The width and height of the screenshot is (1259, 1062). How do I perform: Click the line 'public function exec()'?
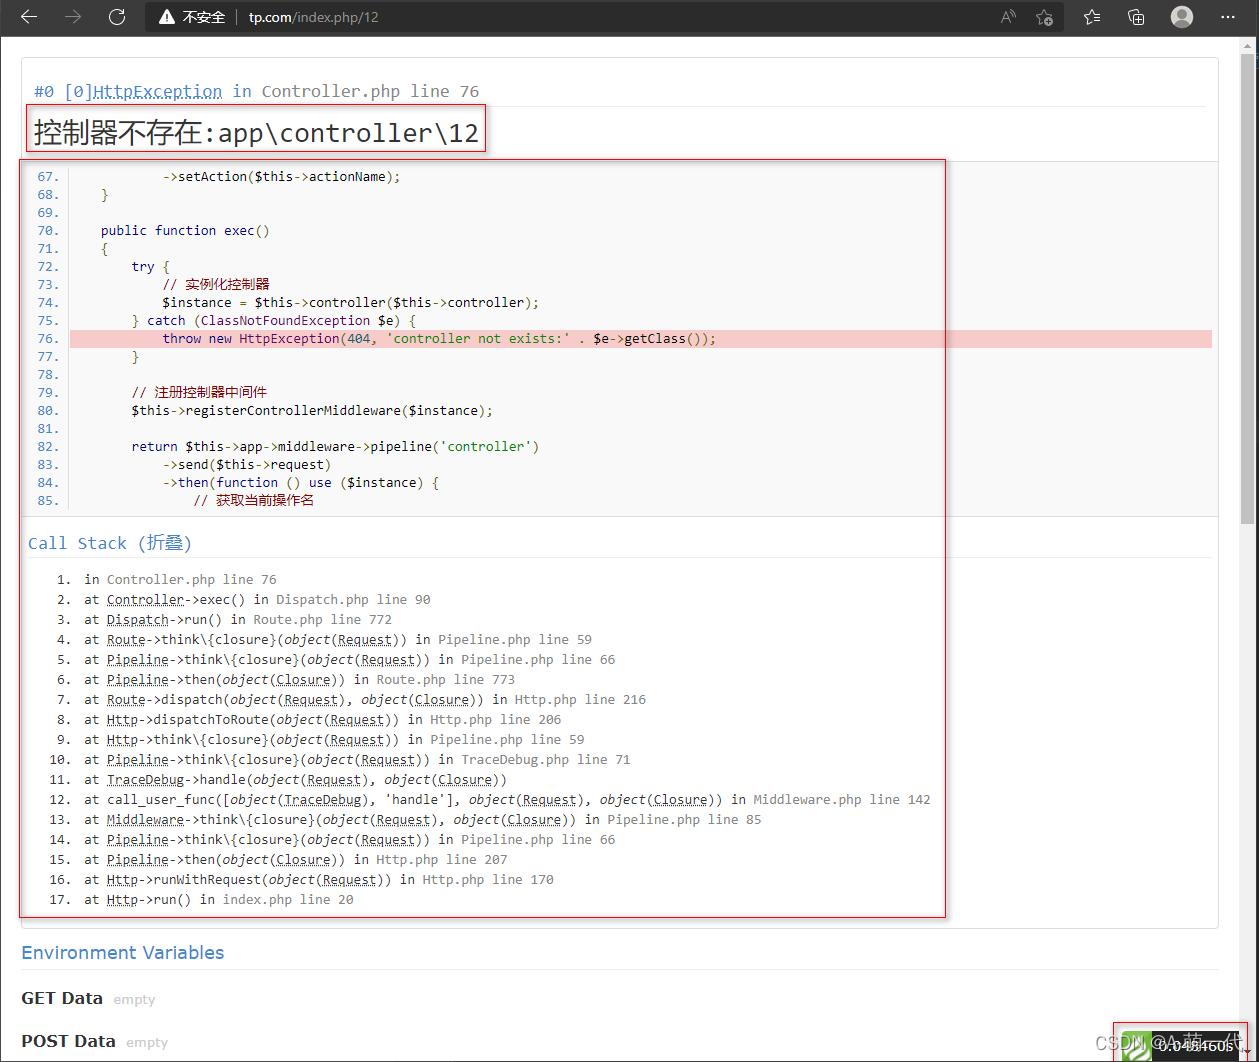coord(186,231)
